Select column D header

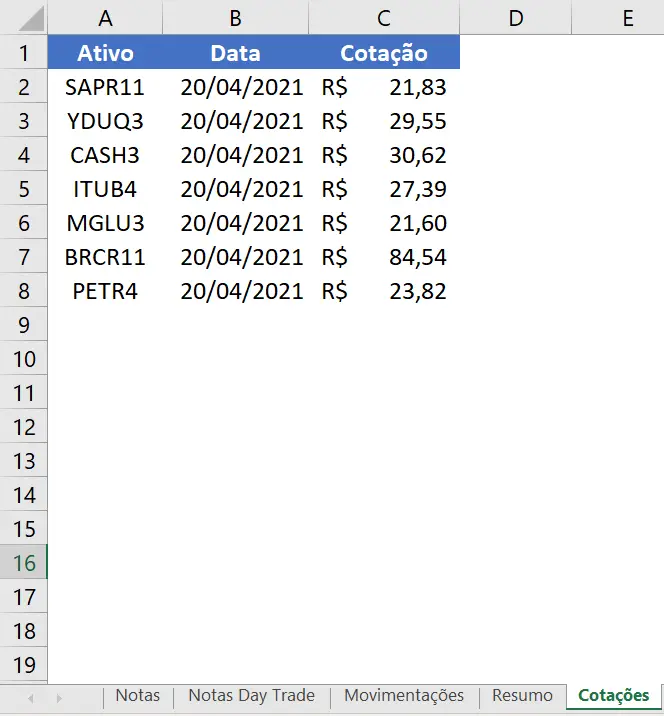(x=516, y=17)
